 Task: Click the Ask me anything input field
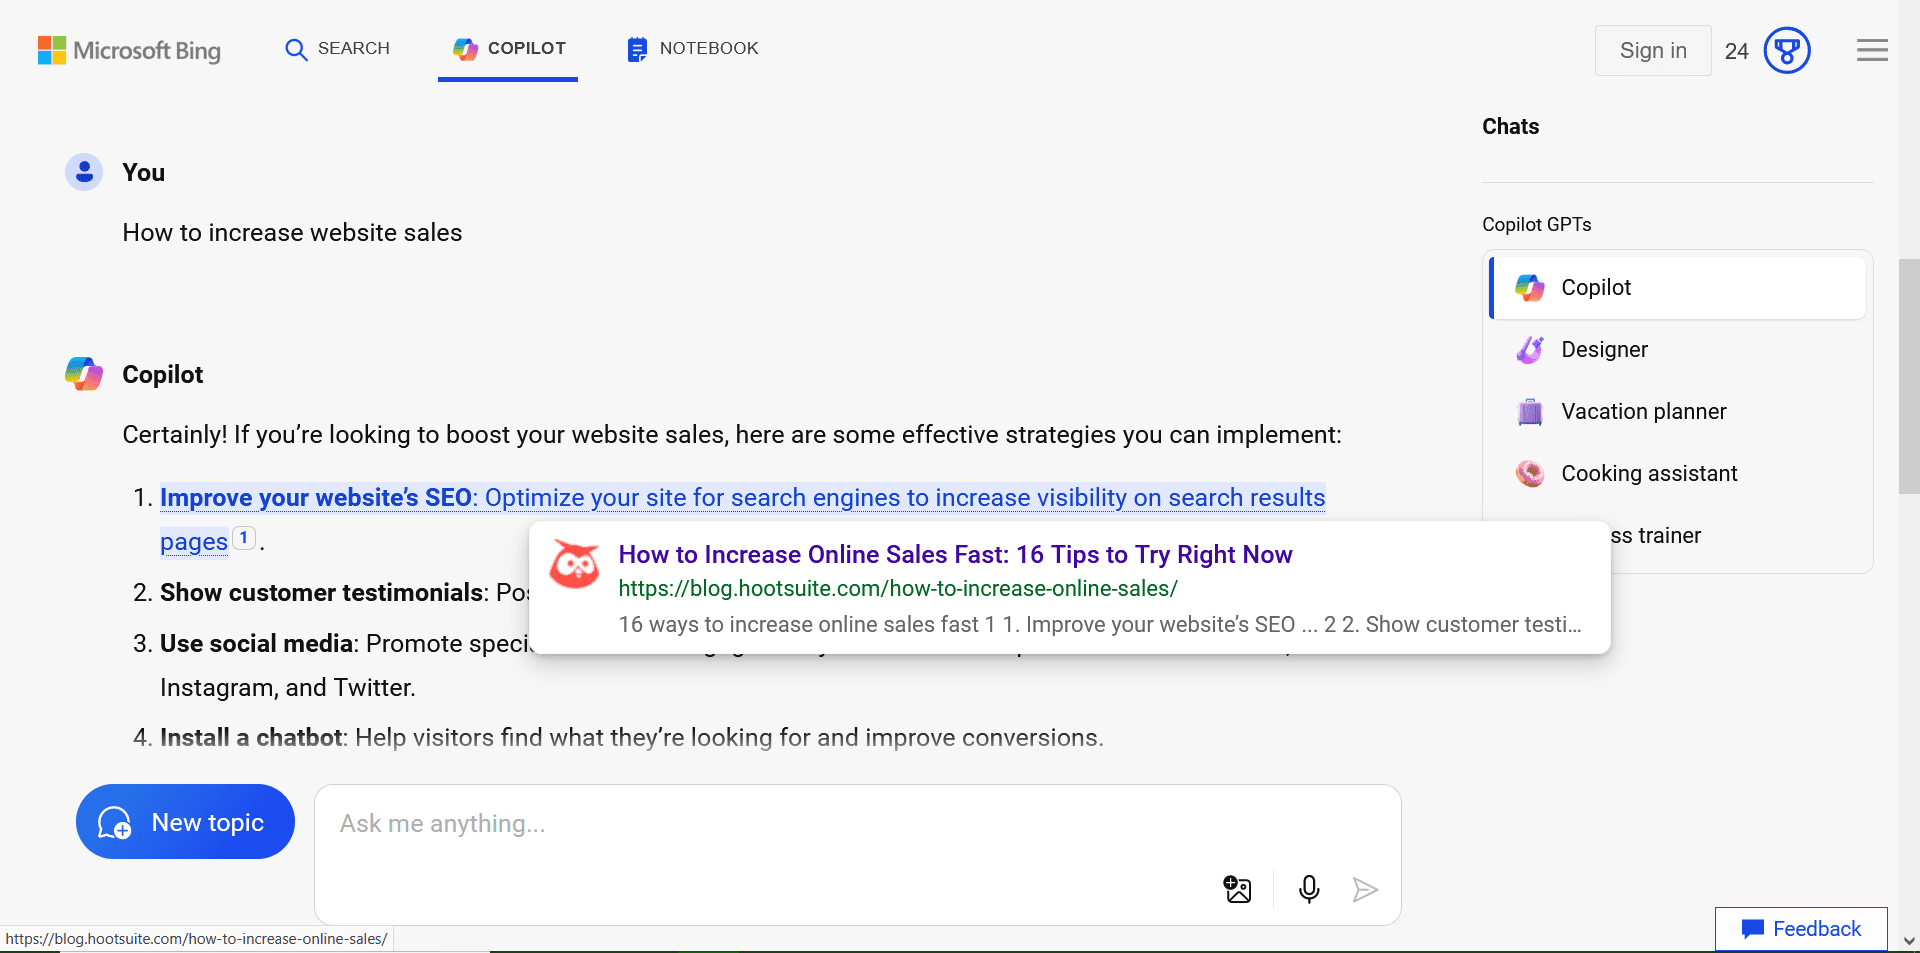[x=760, y=824]
